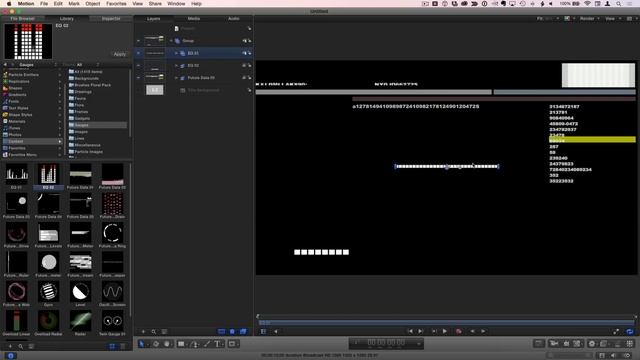Select the Rectangle Mask tool

[232, 344]
